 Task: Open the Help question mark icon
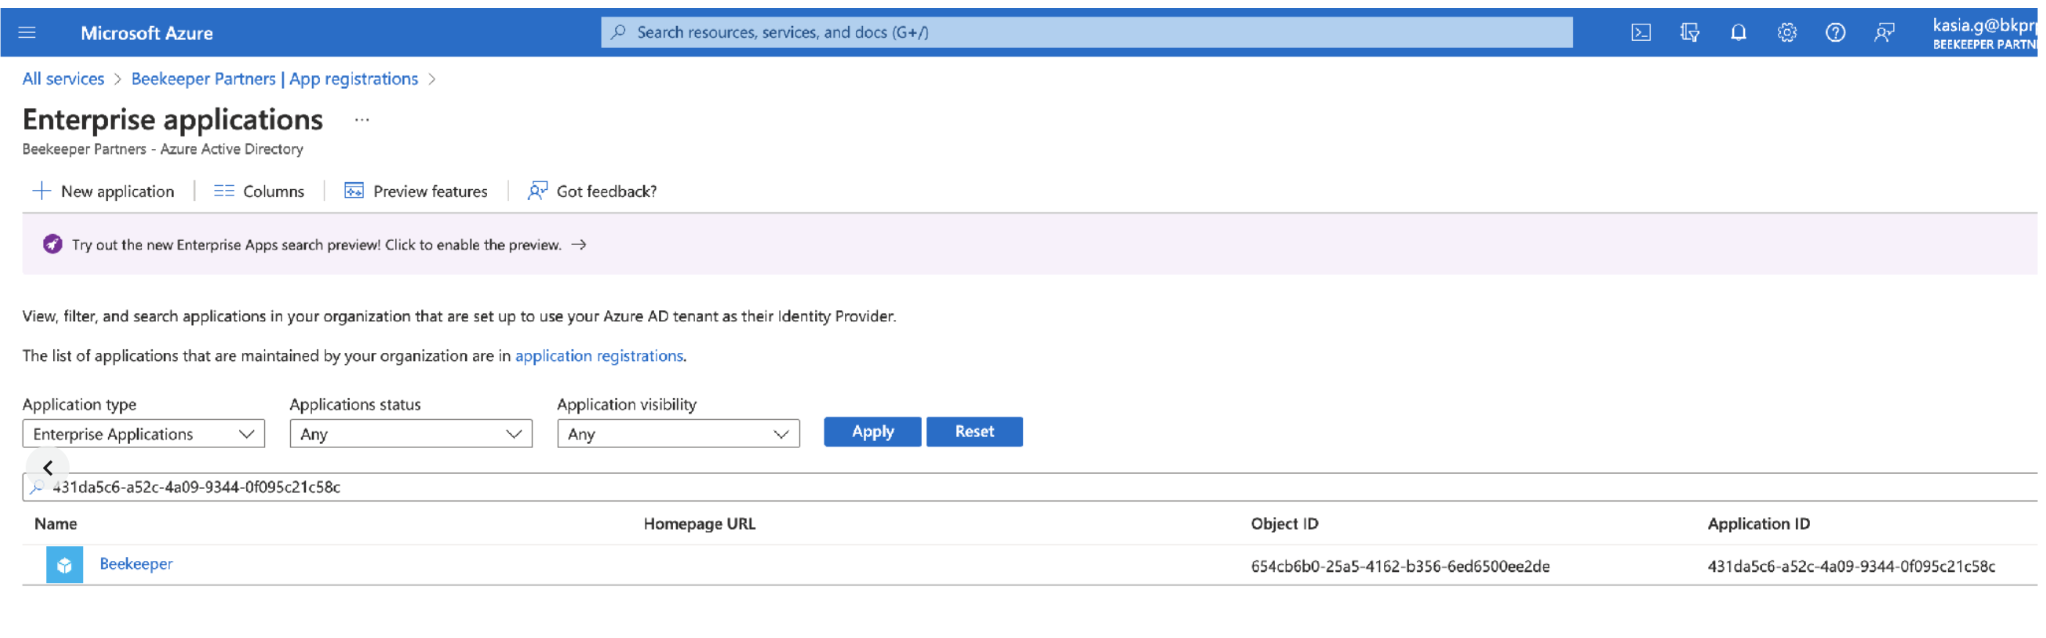tap(1835, 33)
